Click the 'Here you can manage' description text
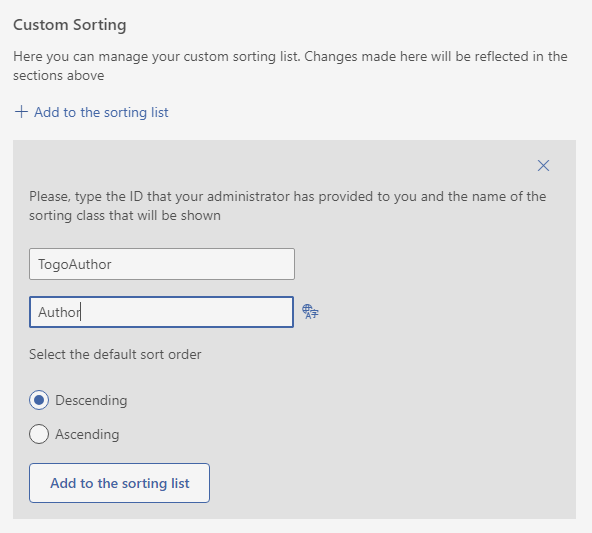The image size is (592, 533). [290, 66]
